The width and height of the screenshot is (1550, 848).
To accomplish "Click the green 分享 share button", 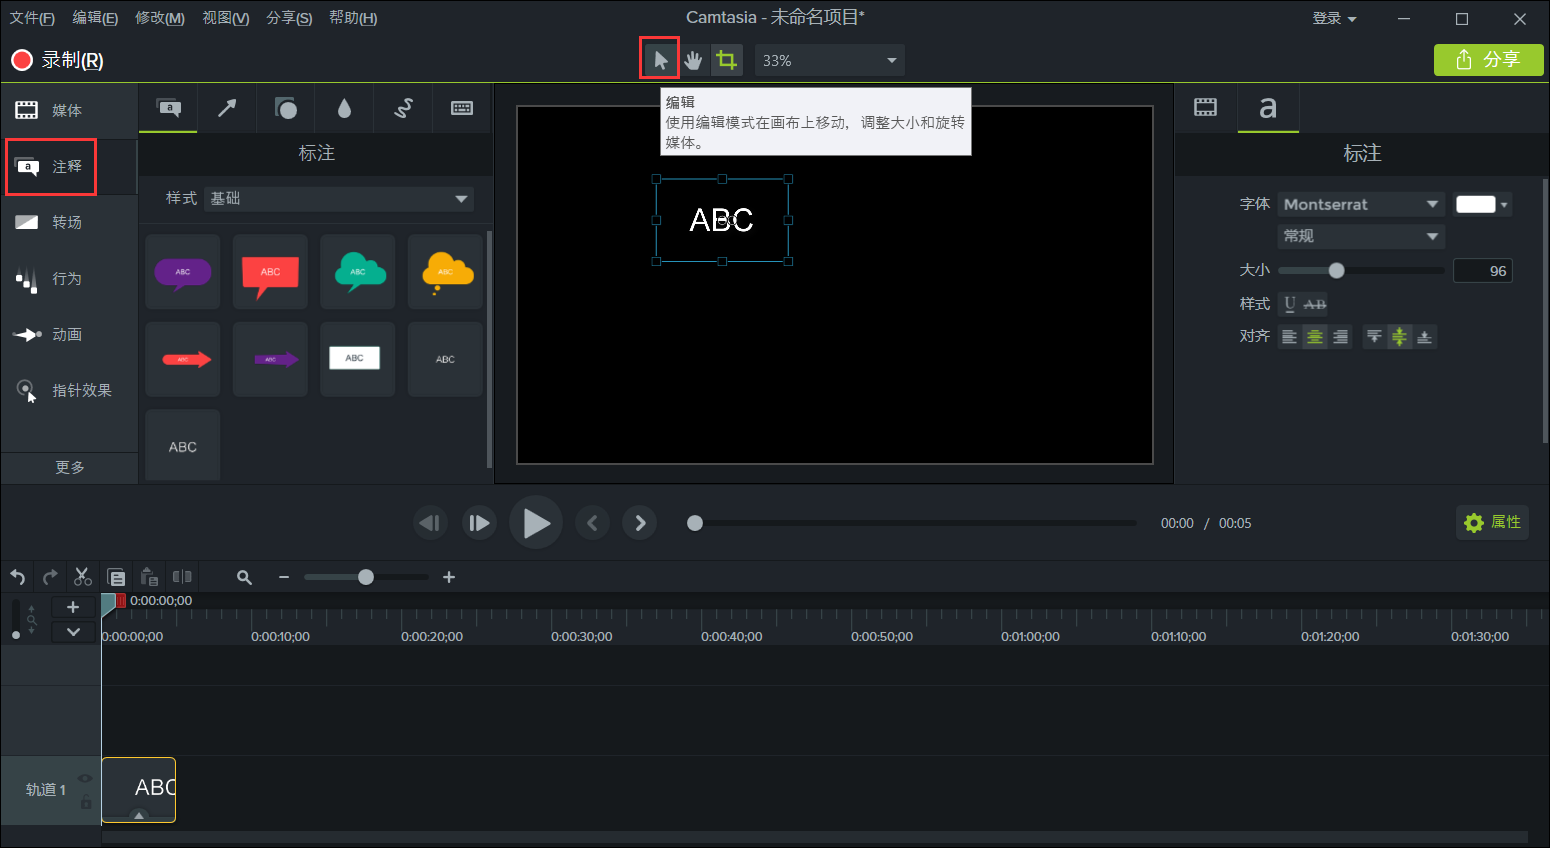I will pos(1488,60).
